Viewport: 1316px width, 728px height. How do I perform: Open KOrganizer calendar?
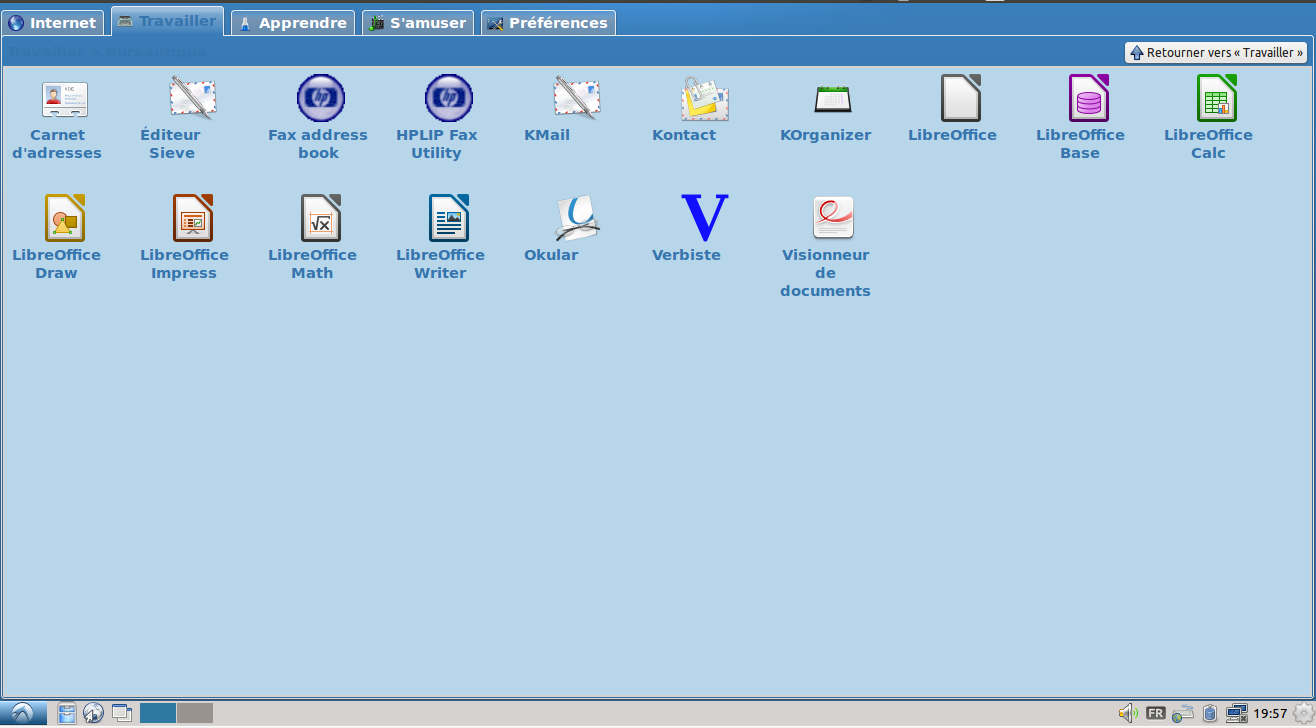[832, 100]
